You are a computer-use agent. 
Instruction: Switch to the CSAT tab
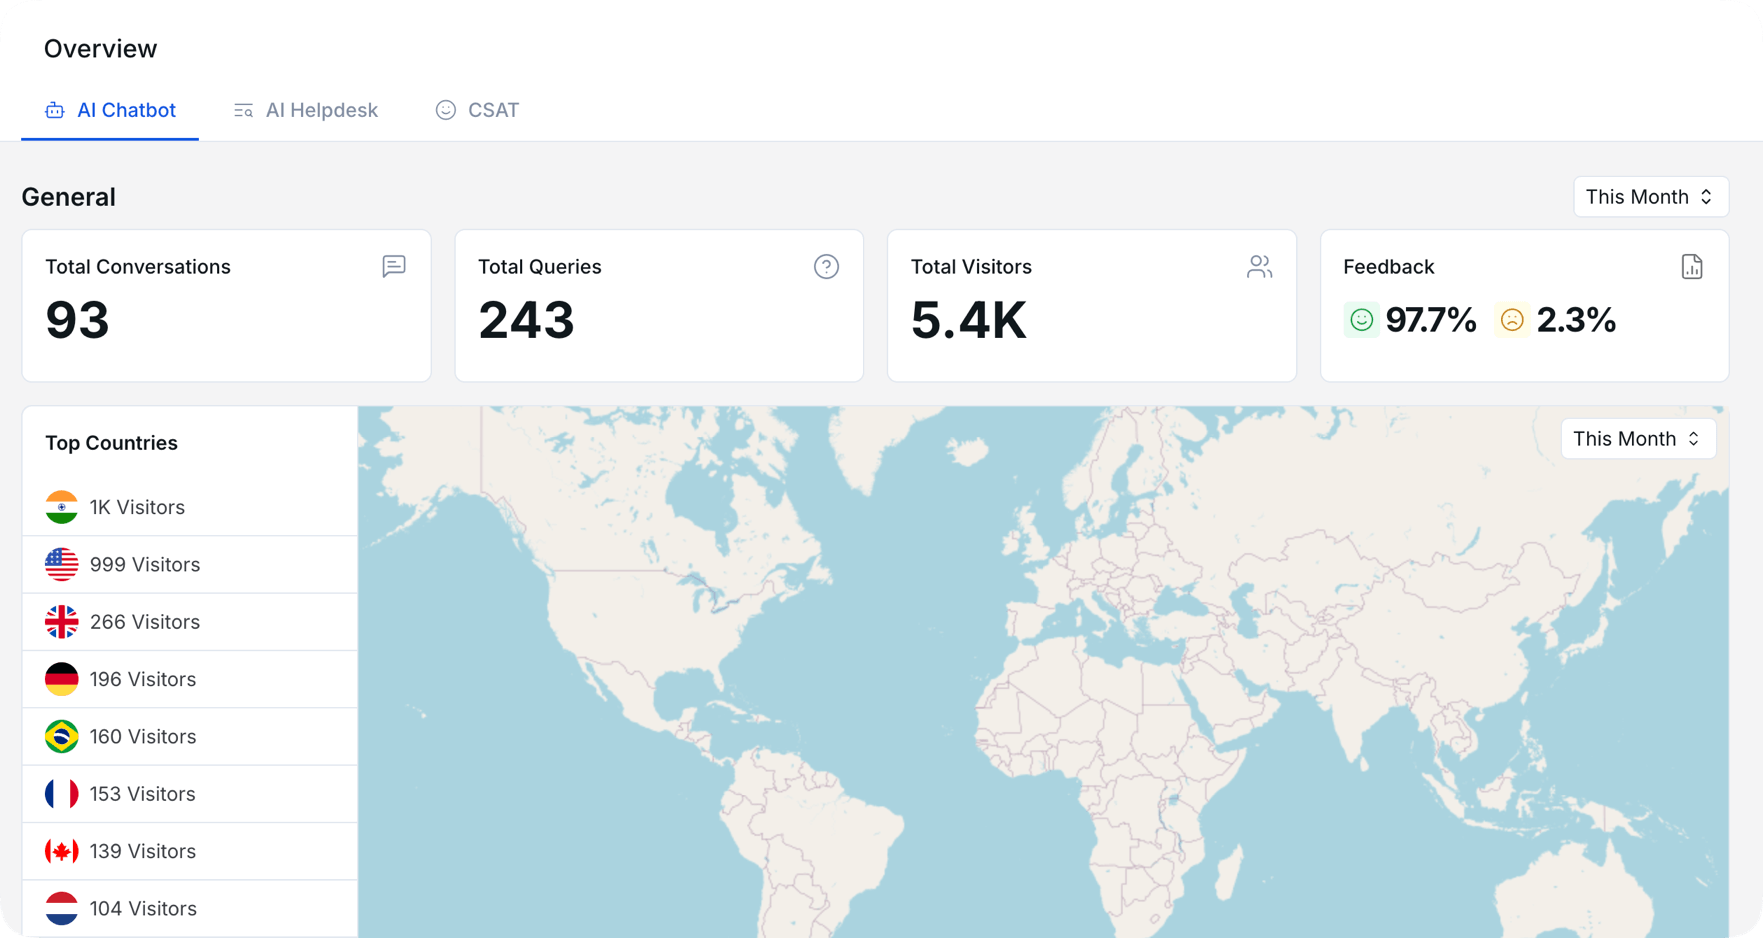click(477, 110)
